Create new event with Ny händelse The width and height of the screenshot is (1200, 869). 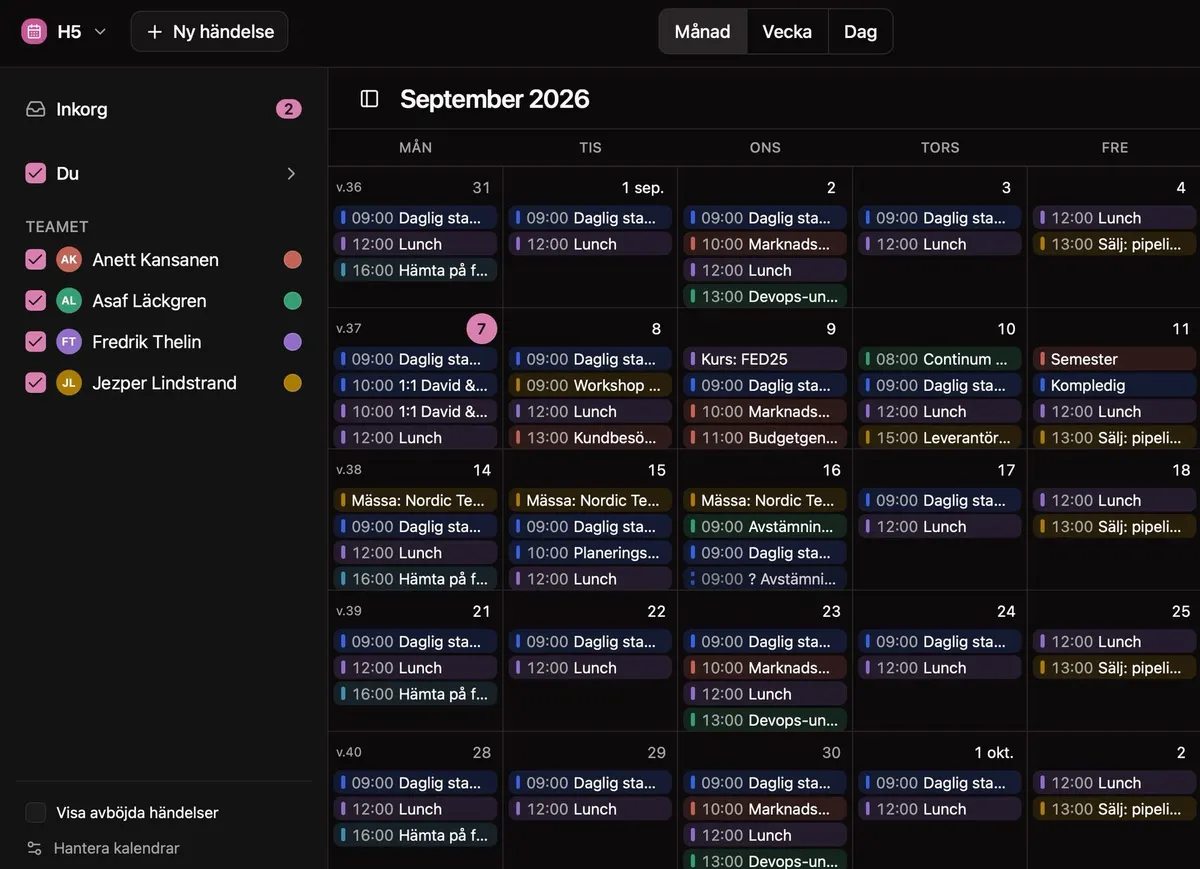[x=210, y=32]
